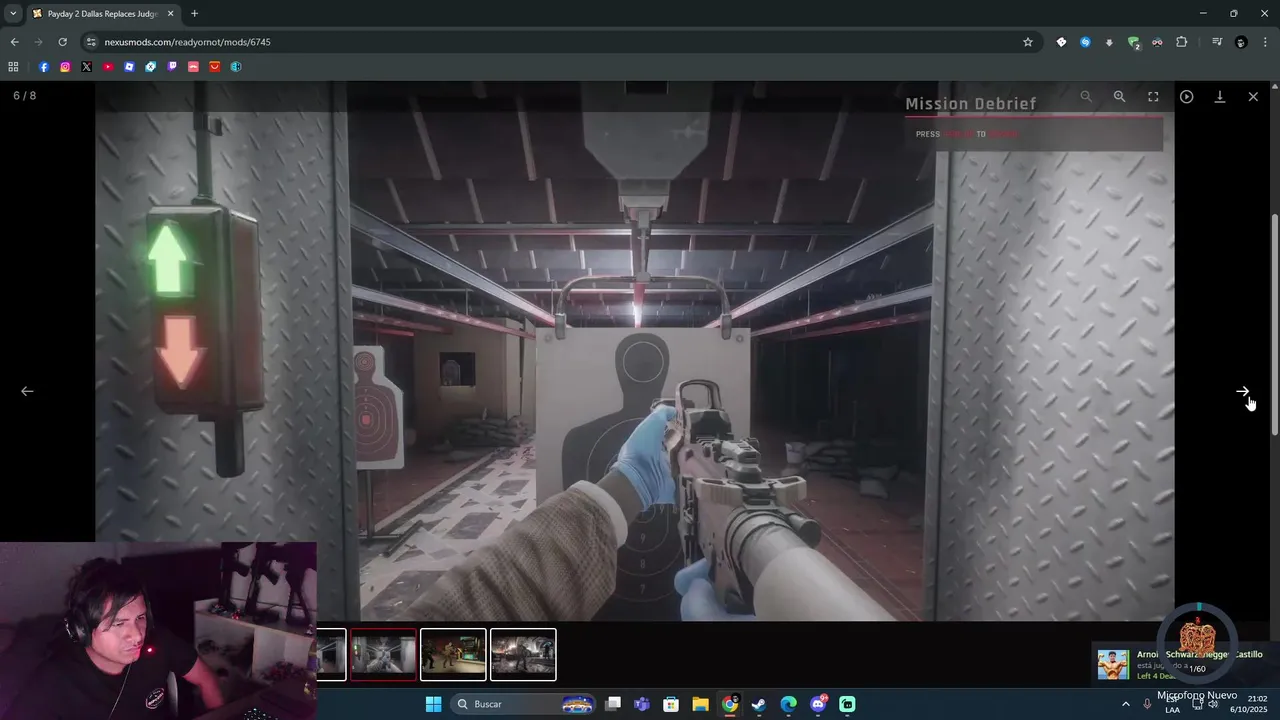Open the Payday 2 Dallas browser tab

(104, 14)
